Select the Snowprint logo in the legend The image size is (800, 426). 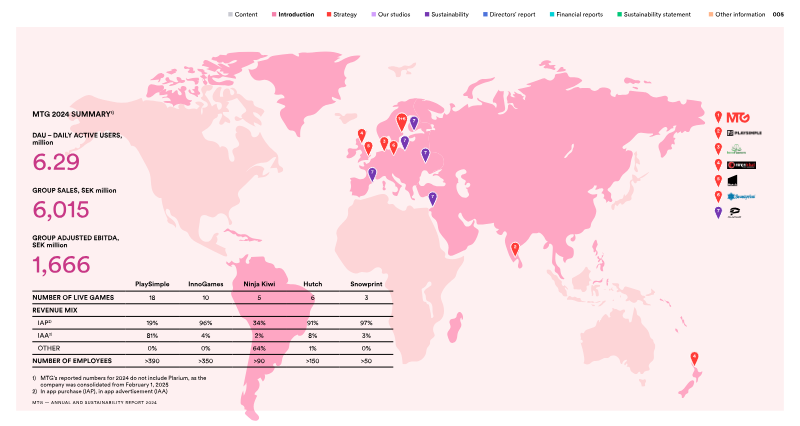click(x=740, y=197)
